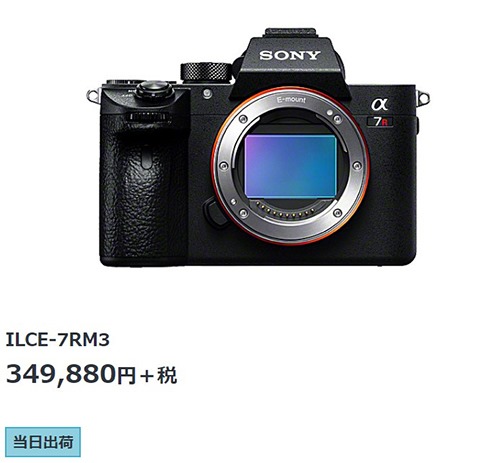Image resolution: width=500 pixels, height=463 pixels.
Task: Click the gold contact pins below the sensor
Action: pos(288,210)
